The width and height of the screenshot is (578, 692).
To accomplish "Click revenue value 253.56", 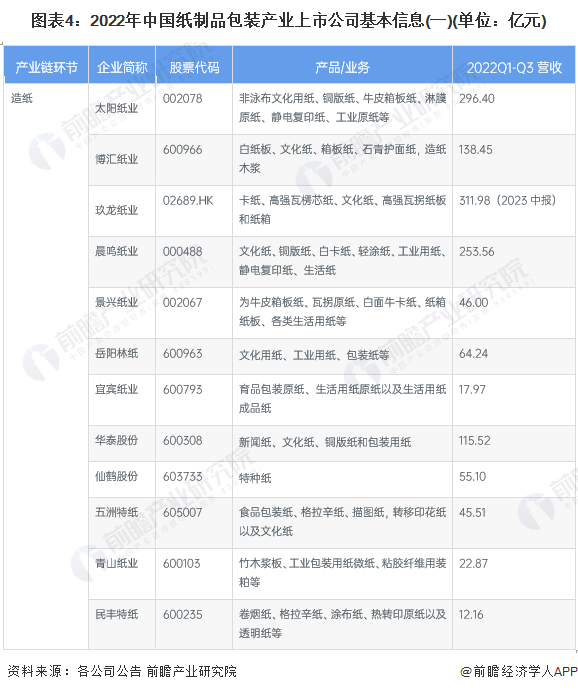I will pos(477,252).
